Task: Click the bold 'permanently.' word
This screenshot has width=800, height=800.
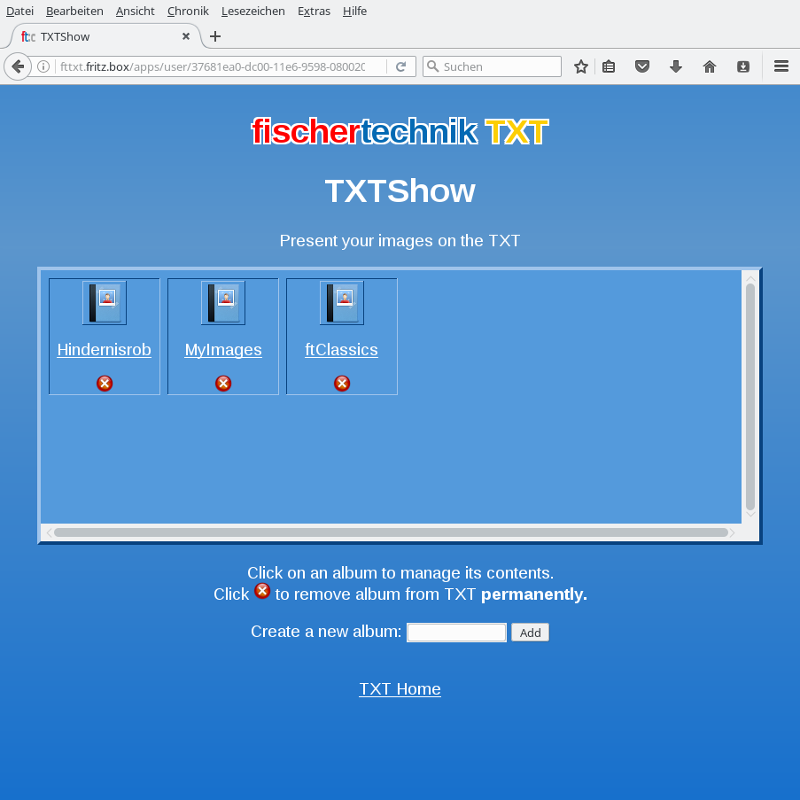Action: (x=534, y=594)
